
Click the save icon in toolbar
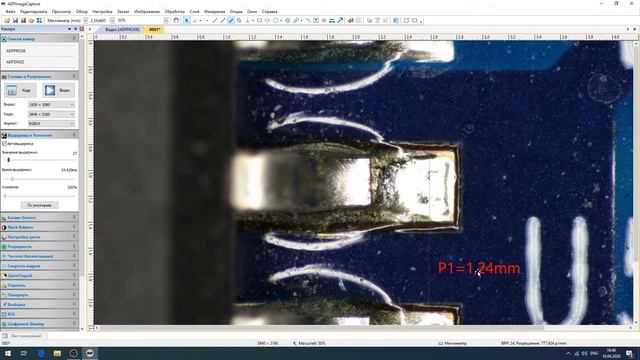coord(15,20)
